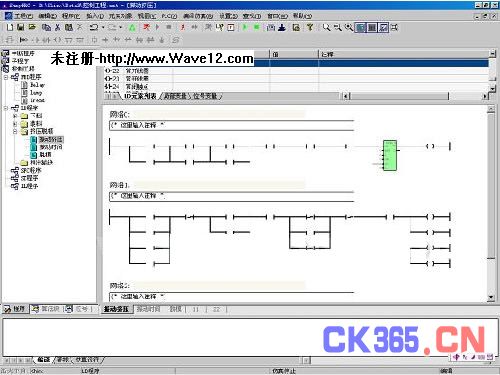Toggle the highlighted grid view button in toolbar
Viewport: 500px width, 375px height.
361,27
